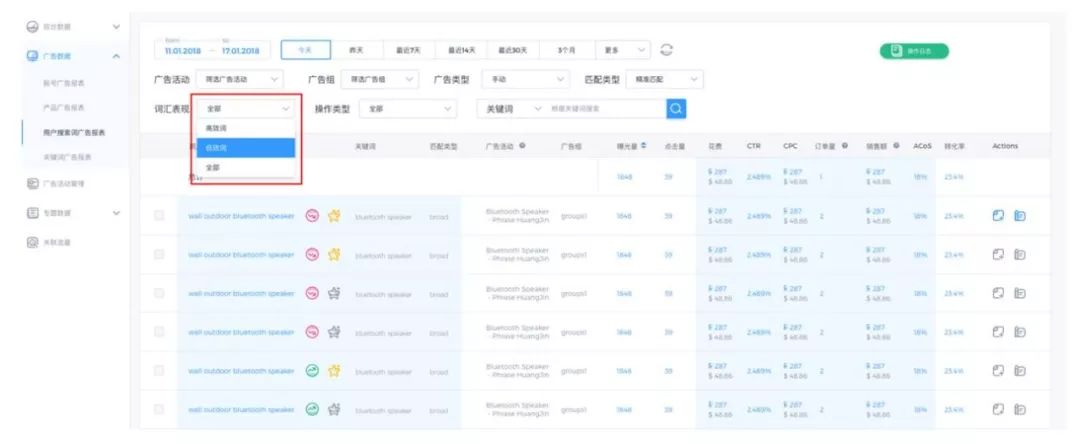Open the 广告活动 filter dropdown
The image size is (1080, 444).
[239, 79]
